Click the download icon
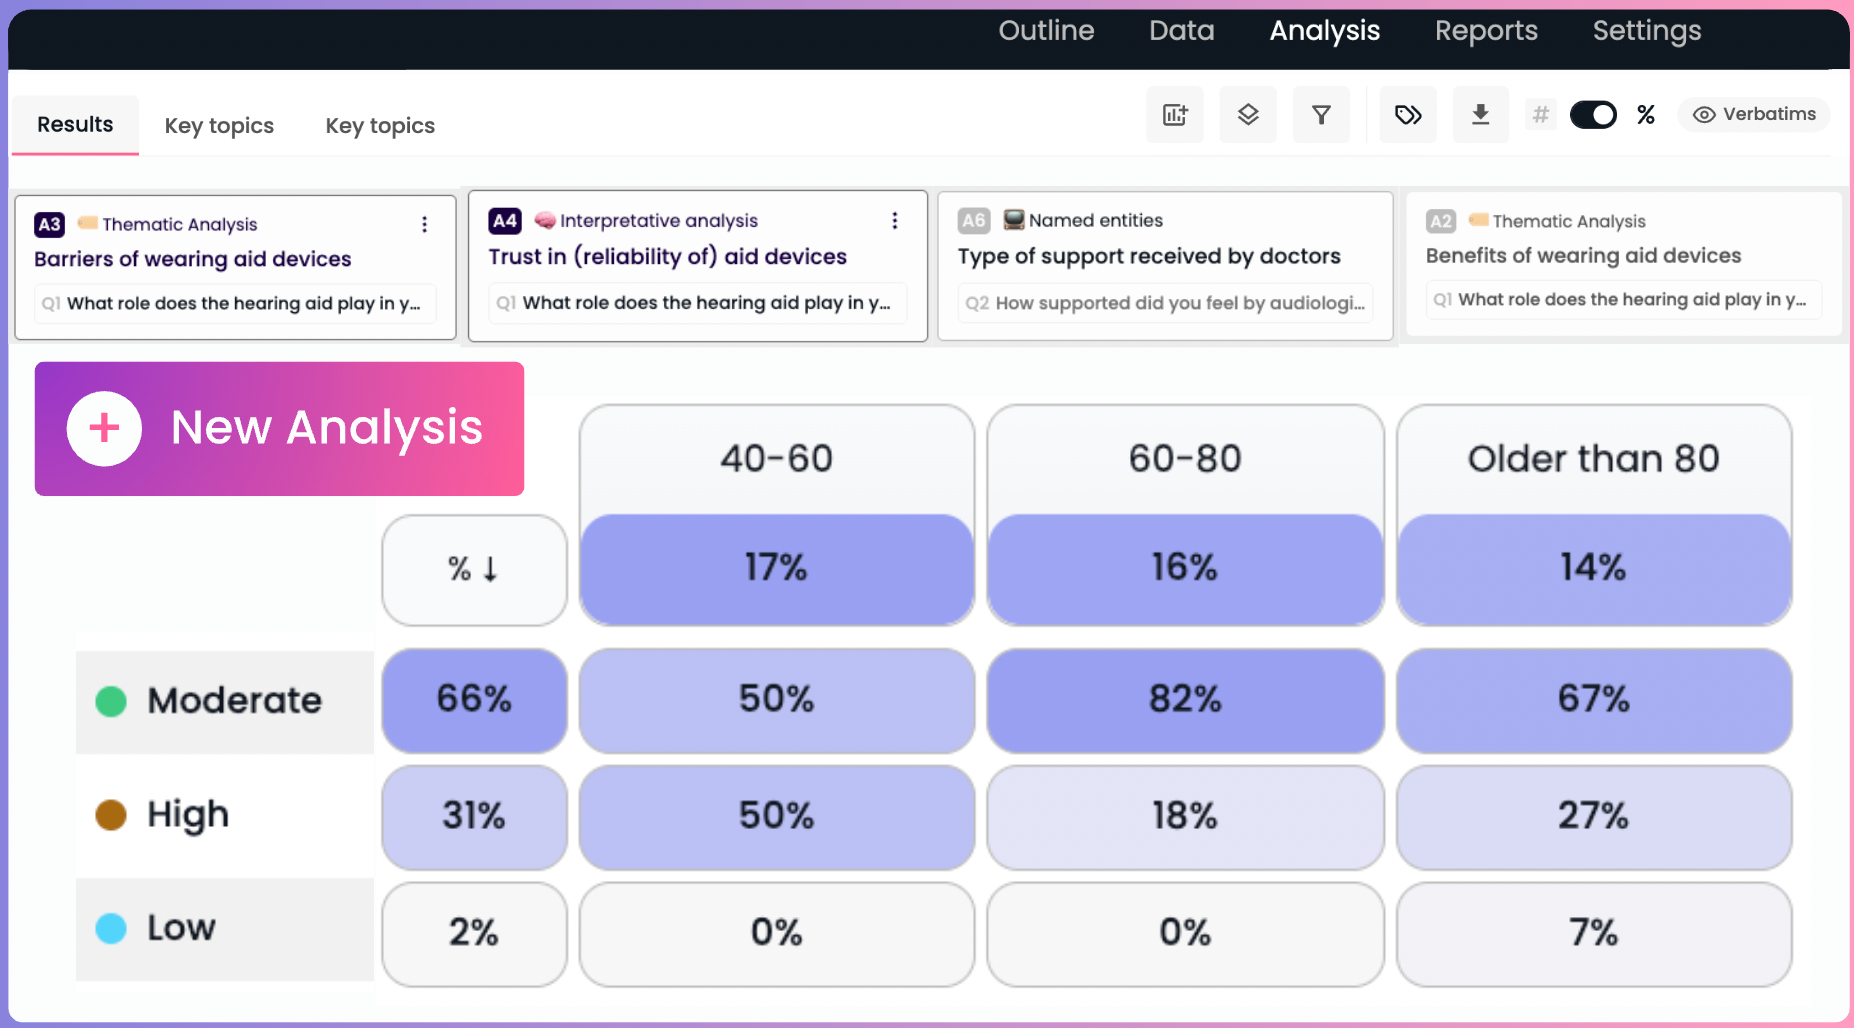The height and width of the screenshot is (1028, 1854). 1481,115
